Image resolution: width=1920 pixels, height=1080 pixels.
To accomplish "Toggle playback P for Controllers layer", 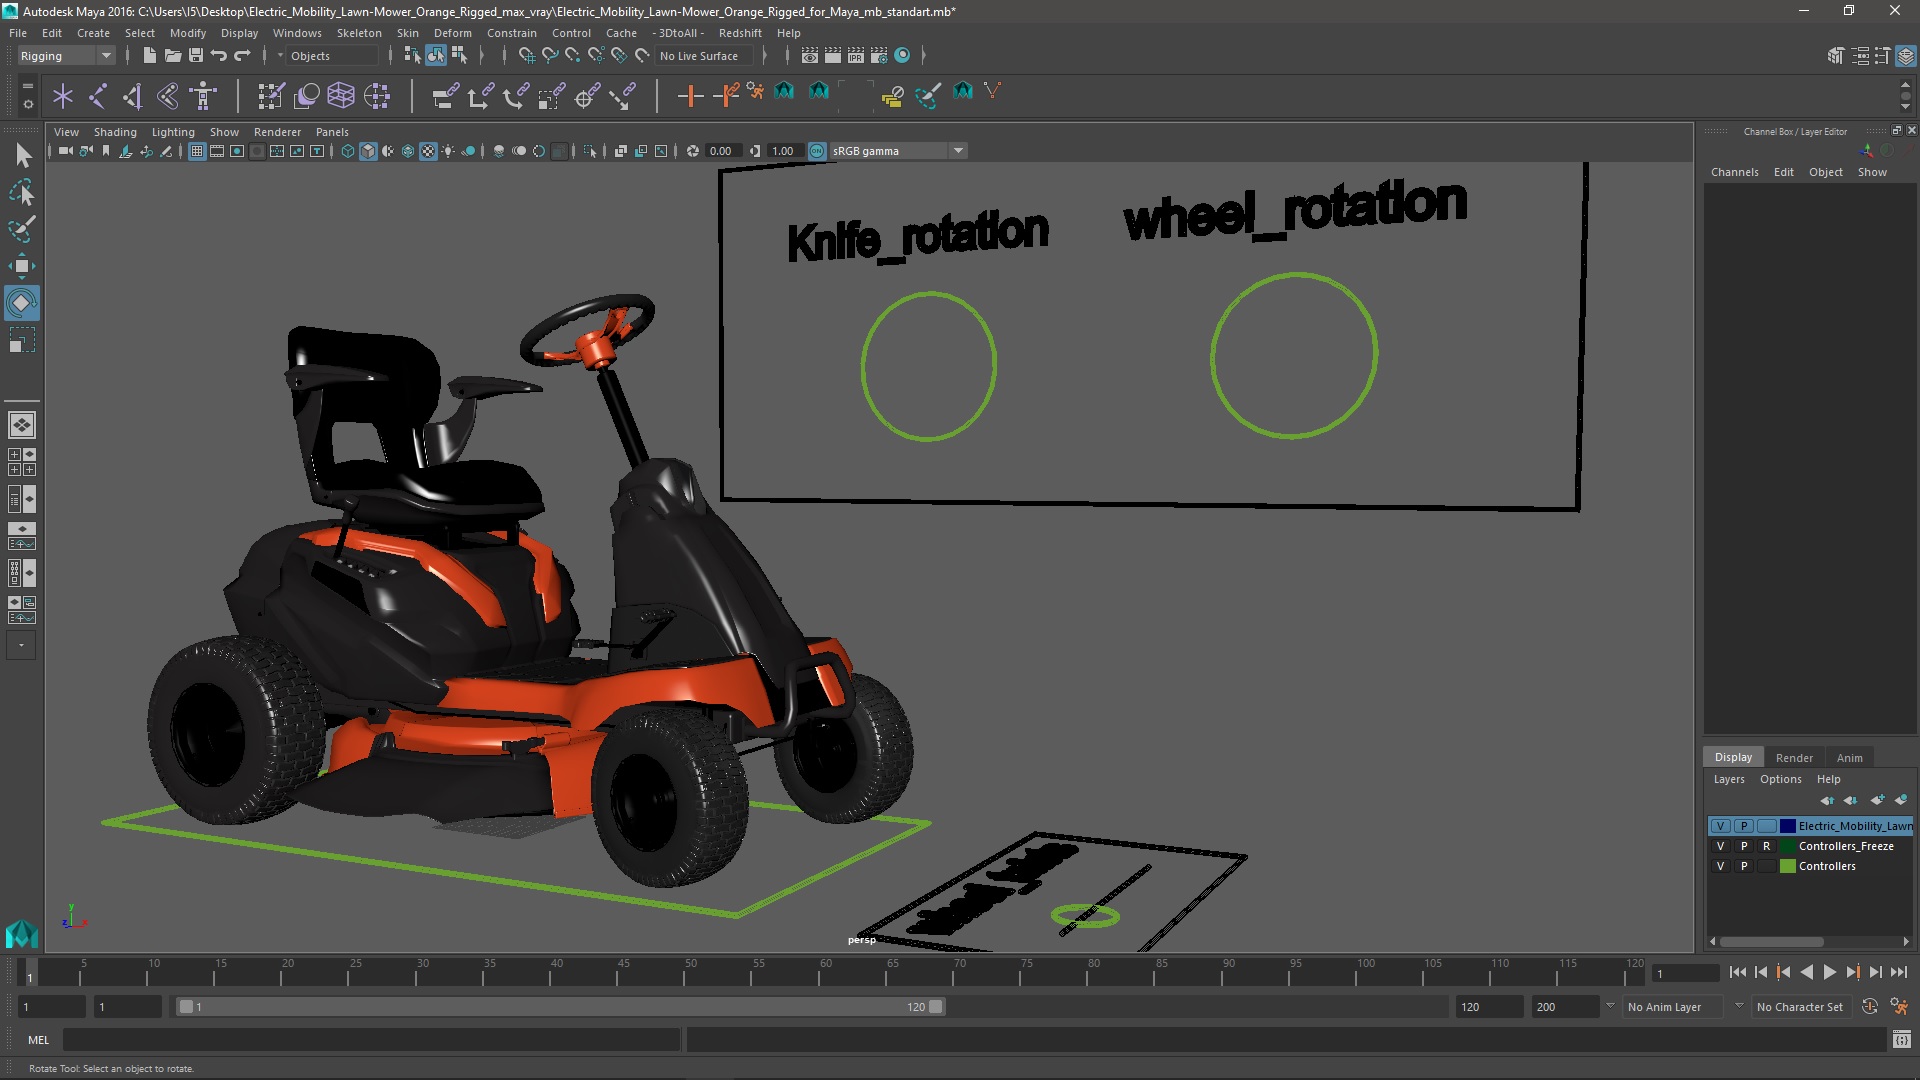I will click(x=1744, y=866).
